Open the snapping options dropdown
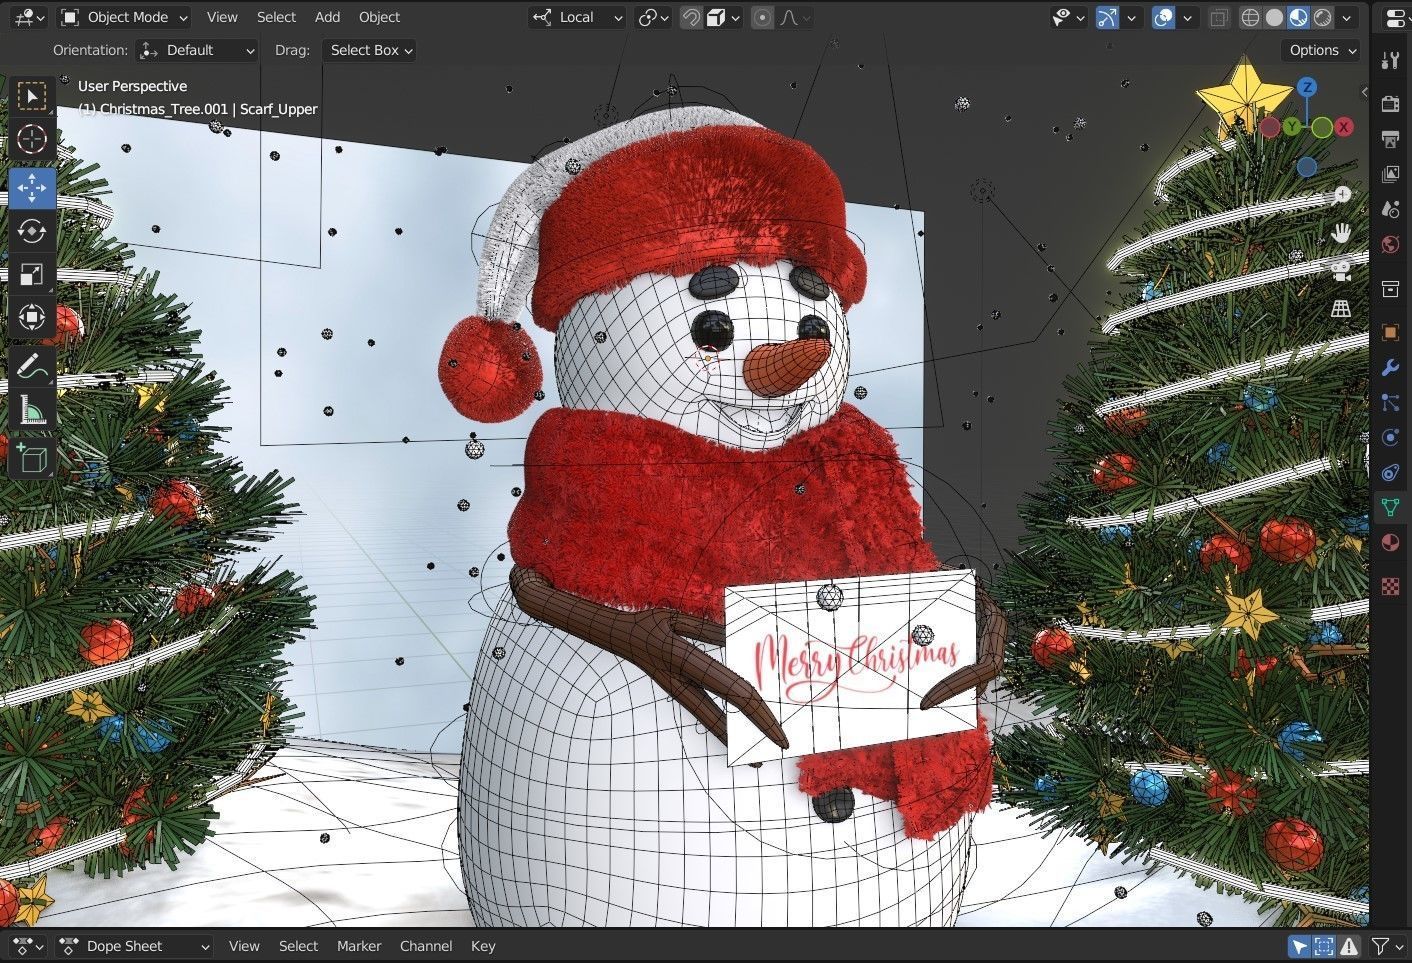Screen dimensions: 1412x963 723,17
